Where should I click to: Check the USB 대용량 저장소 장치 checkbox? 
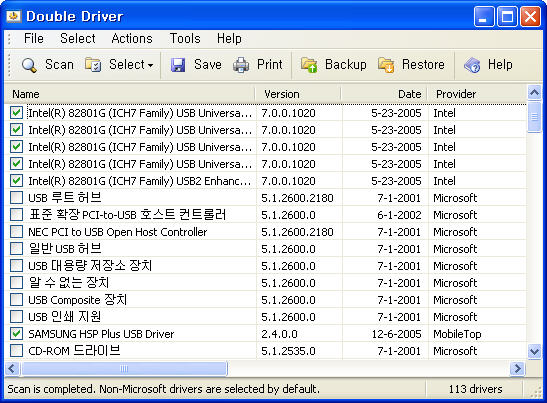click(x=16, y=266)
